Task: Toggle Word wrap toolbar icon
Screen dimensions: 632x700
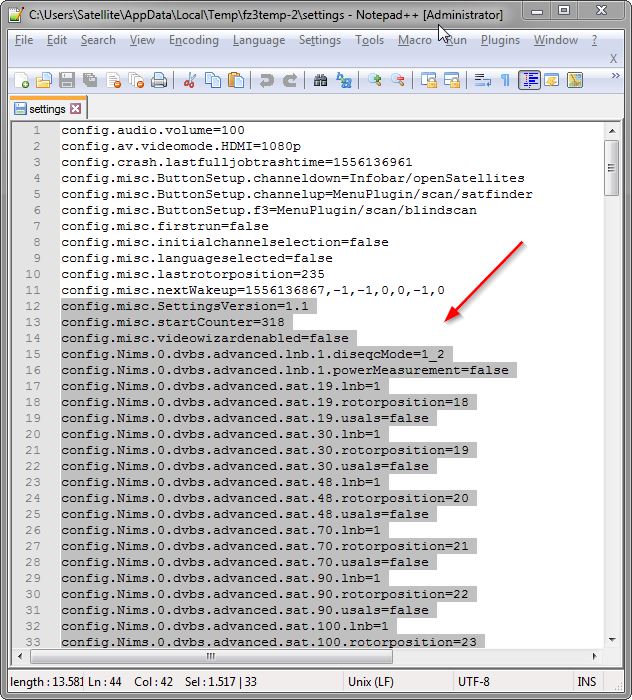Action: click(x=482, y=81)
